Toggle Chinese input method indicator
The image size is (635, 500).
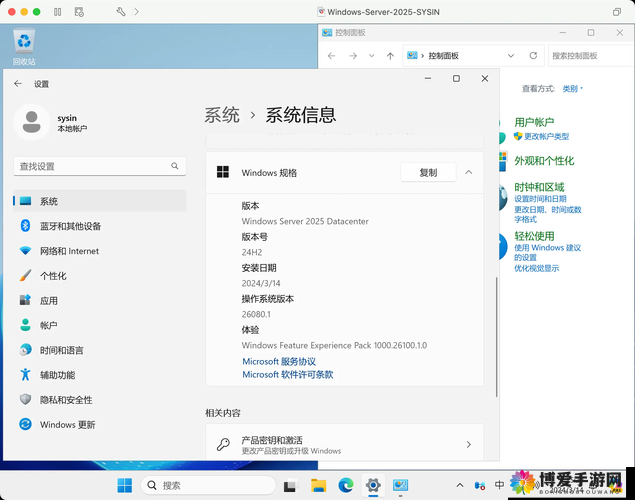click(499, 485)
